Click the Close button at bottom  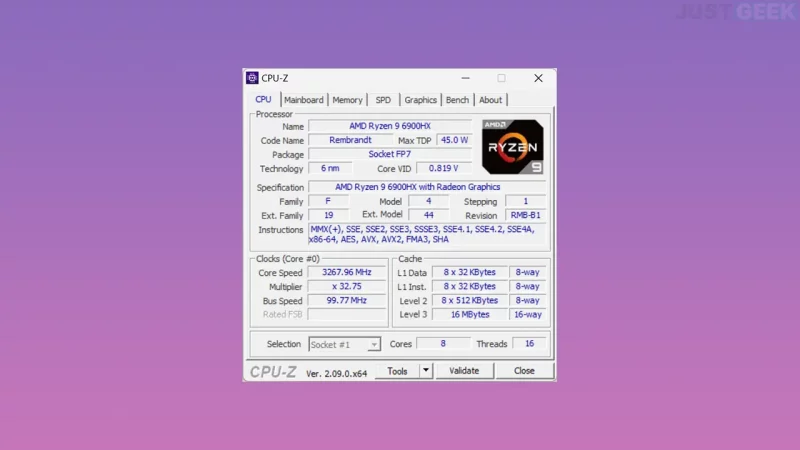click(524, 371)
